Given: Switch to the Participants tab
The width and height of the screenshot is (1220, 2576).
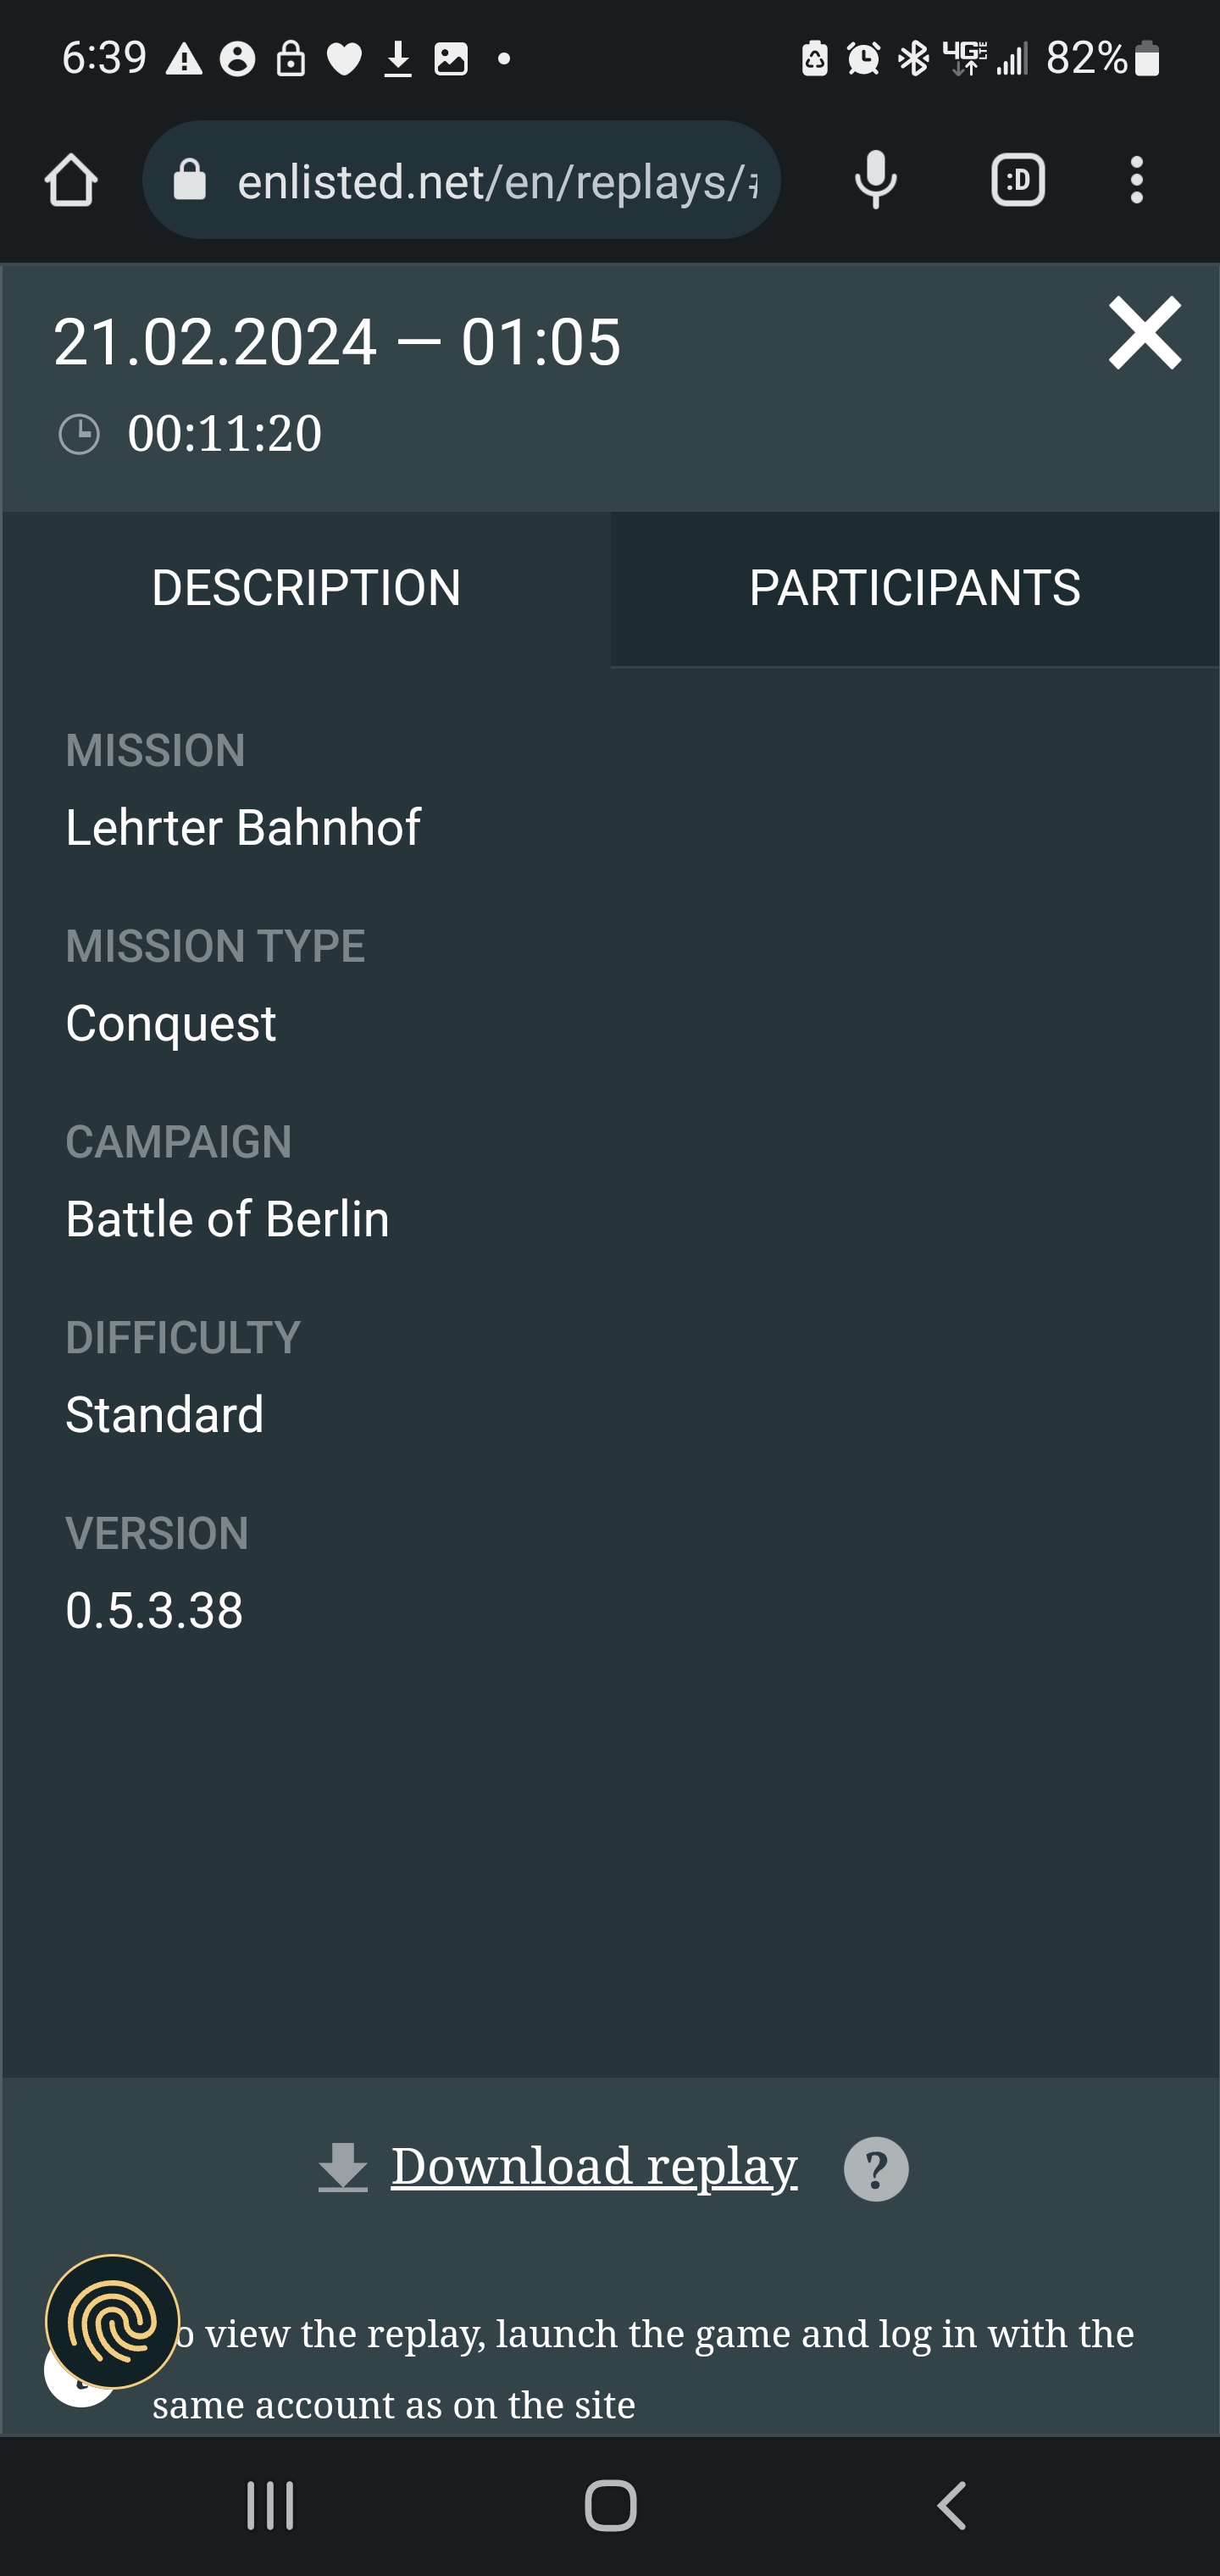Looking at the screenshot, I should click(914, 588).
